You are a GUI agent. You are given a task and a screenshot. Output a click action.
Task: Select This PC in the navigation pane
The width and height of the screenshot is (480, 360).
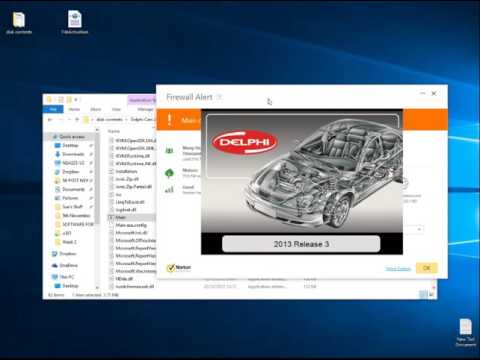tap(67, 277)
